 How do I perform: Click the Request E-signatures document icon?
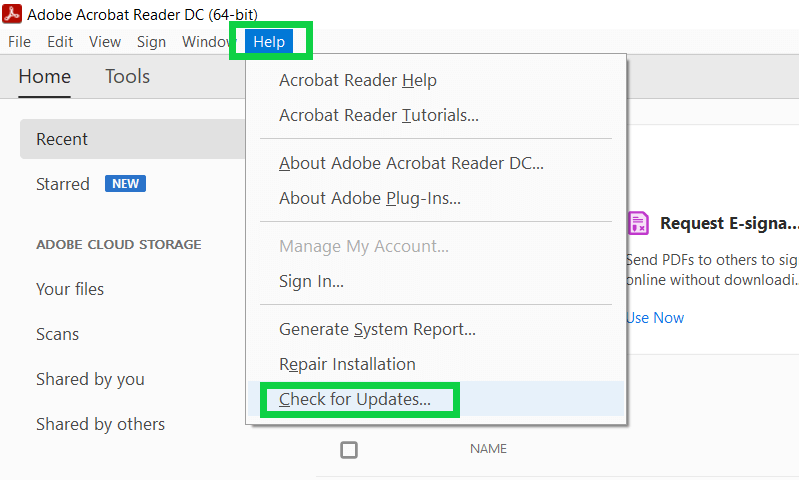[x=638, y=223]
